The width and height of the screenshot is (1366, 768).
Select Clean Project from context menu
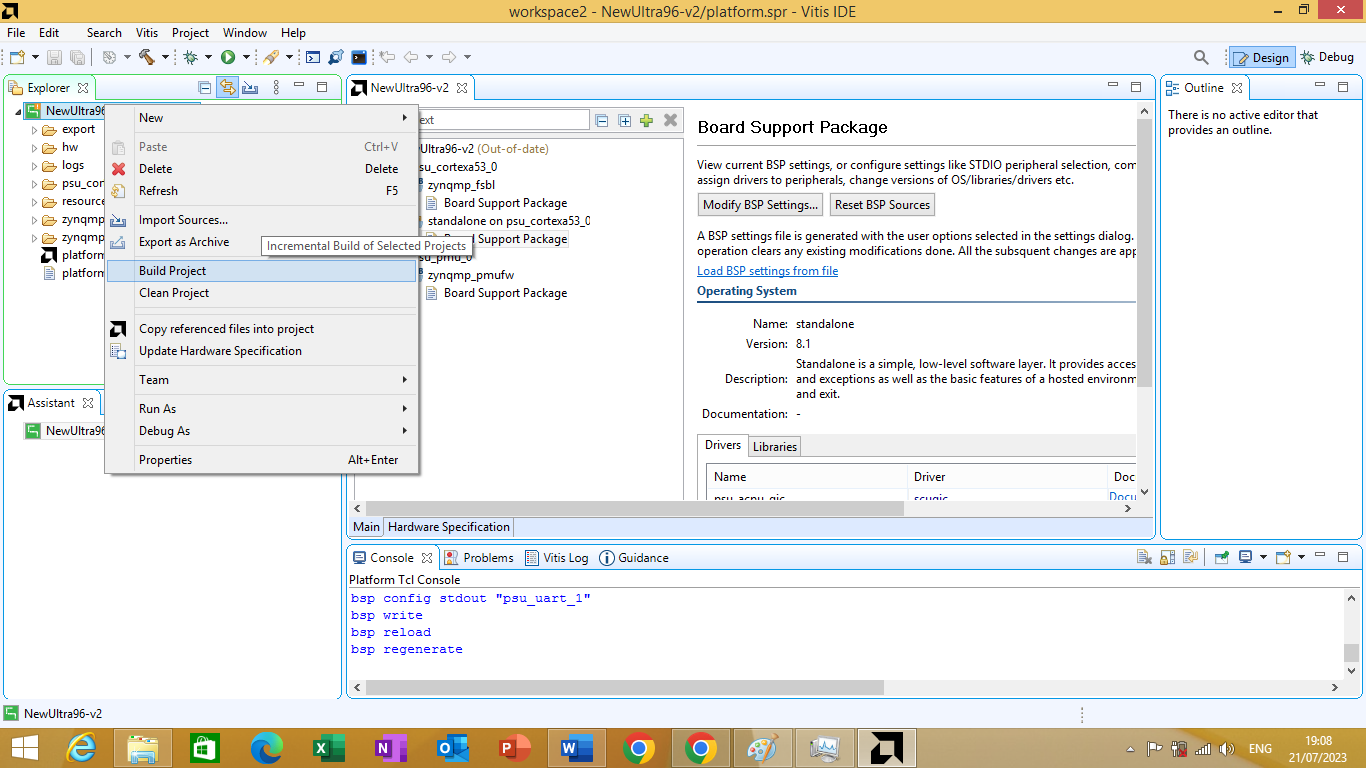point(261,293)
